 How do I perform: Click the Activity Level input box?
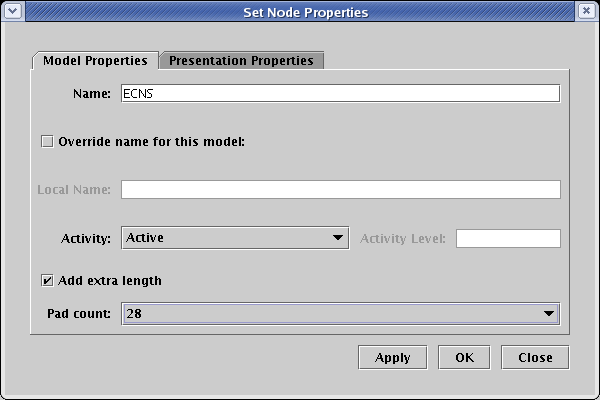tap(508, 238)
